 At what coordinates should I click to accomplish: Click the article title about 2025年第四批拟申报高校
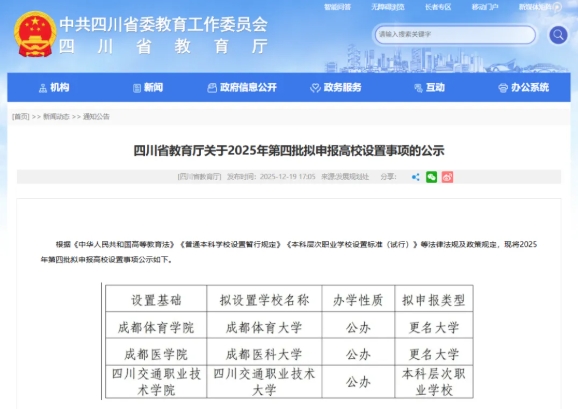tap(289, 151)
